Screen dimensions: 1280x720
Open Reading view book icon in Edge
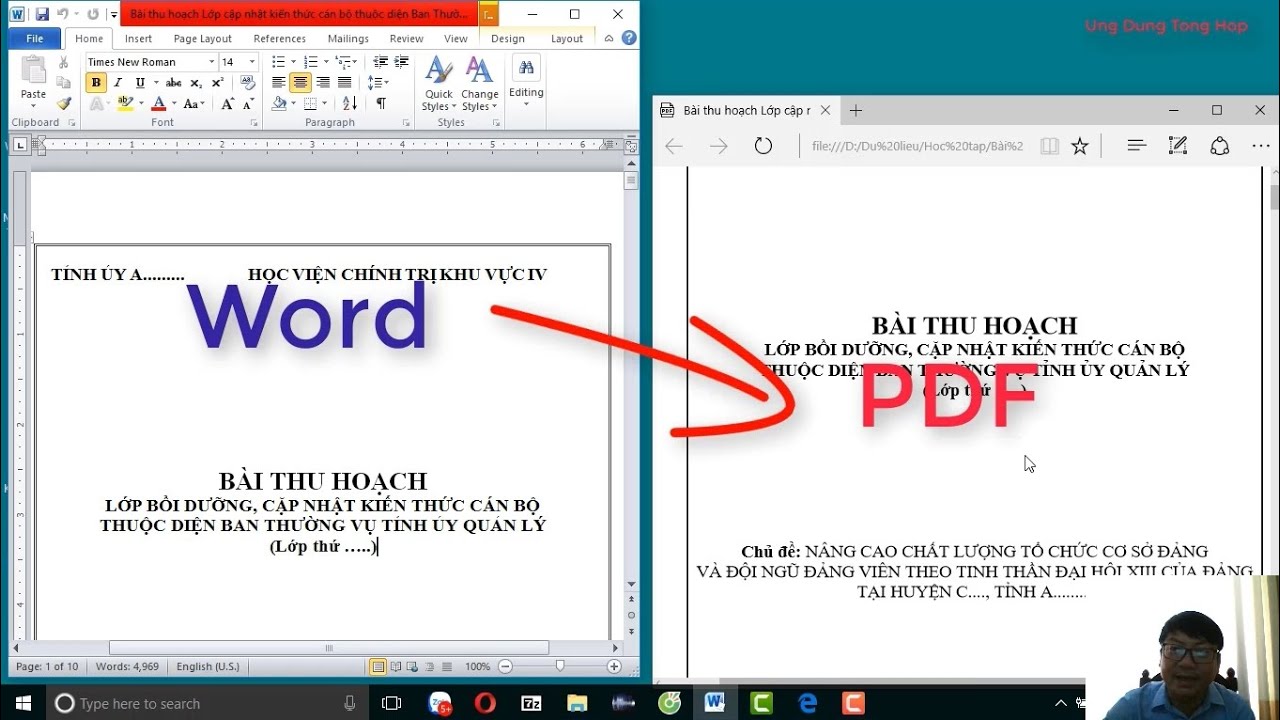[x=1049, y=146]
